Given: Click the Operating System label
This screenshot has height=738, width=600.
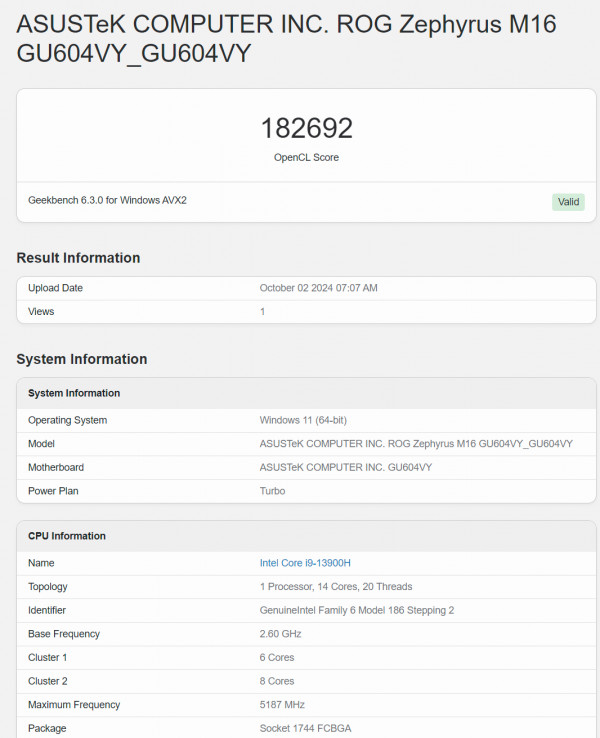Looking at the screenshot, I should click(68, 420).
